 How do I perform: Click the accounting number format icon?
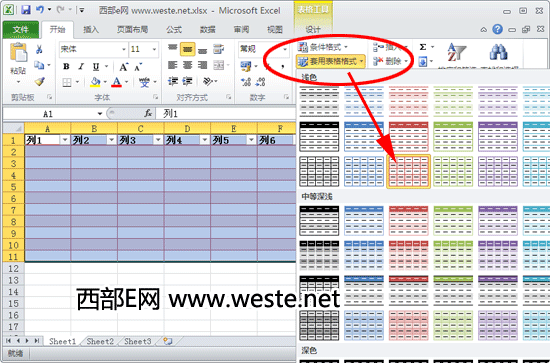246,66
